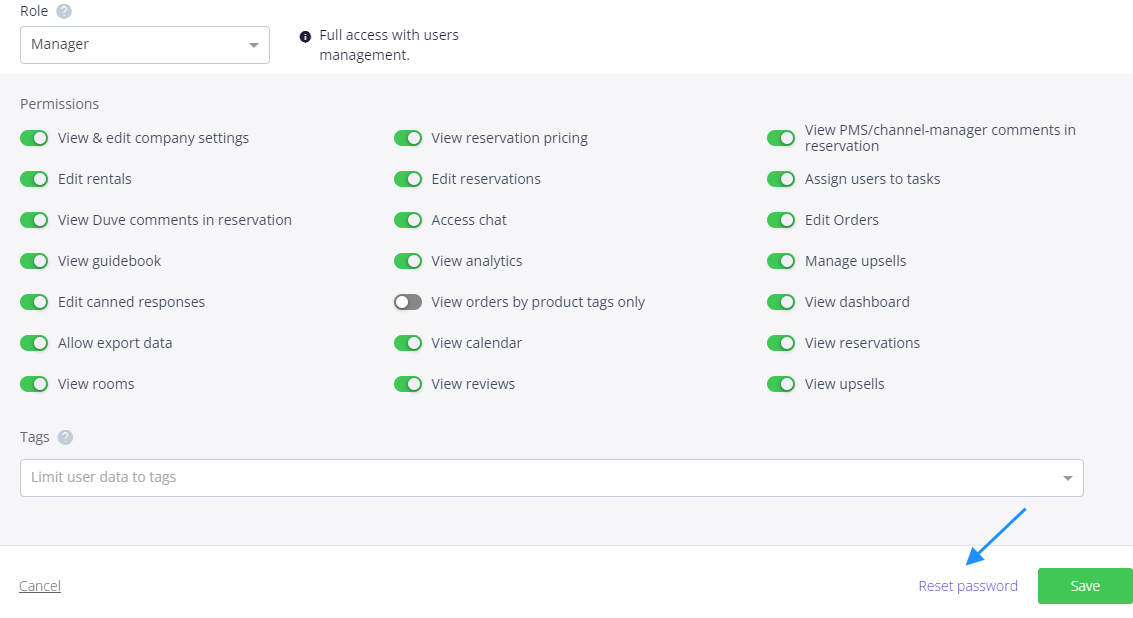This screenshot has width=1133, height=618.
Task: Switch off Manage upsells permission
Action: coord(781,261)
